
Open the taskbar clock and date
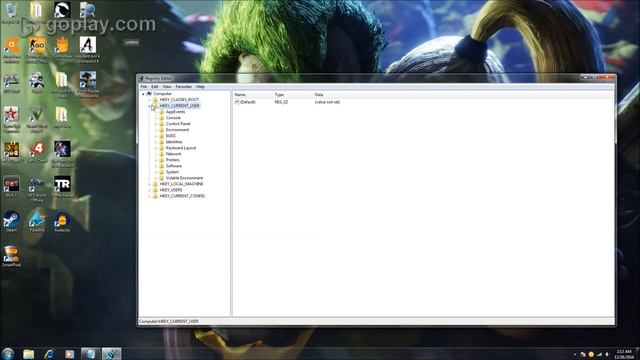(624, 354)
